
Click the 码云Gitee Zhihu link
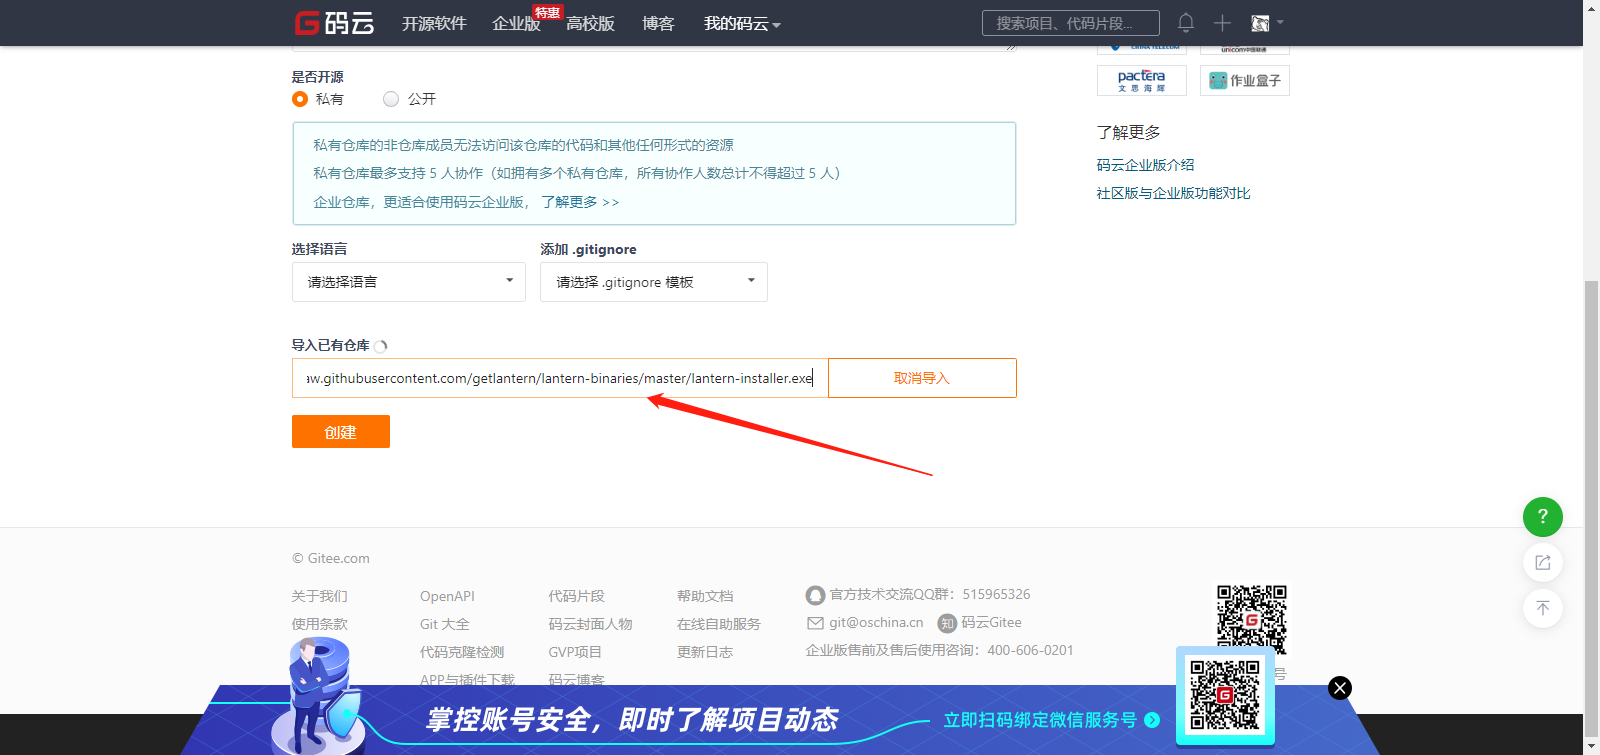click(x=991, y=622)
